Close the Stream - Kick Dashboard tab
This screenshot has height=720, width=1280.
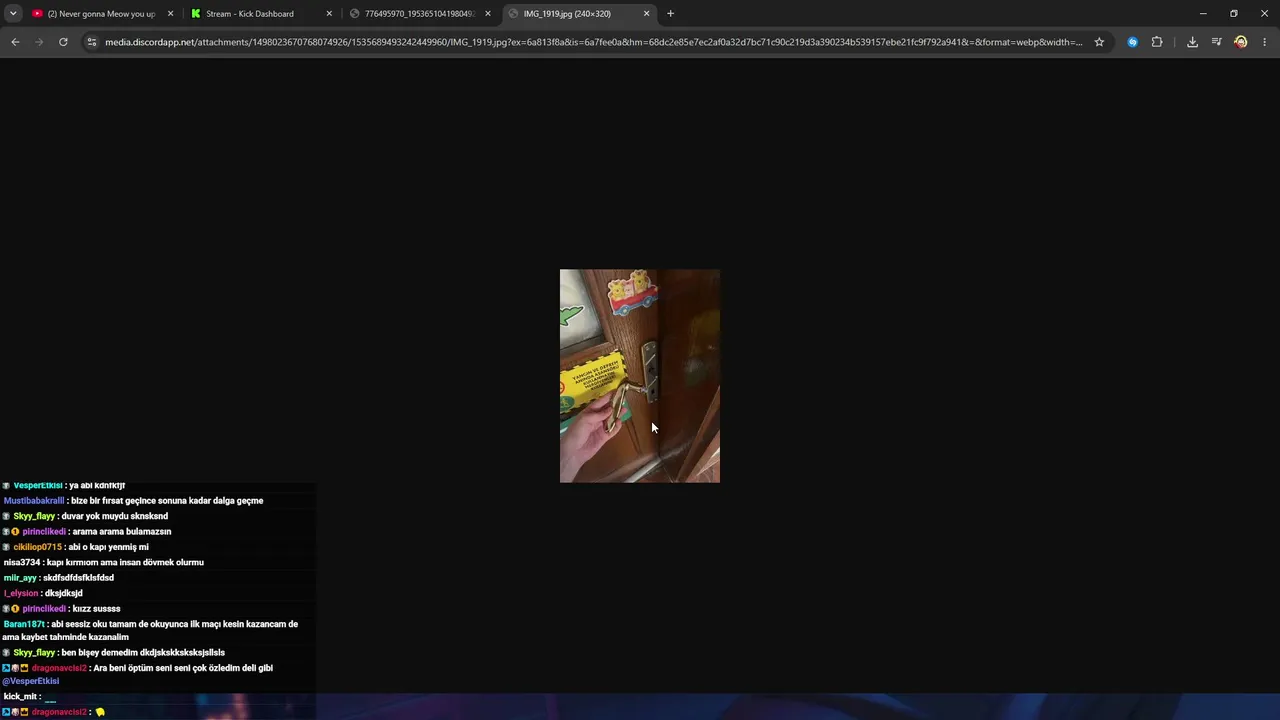tap(329, 14)
